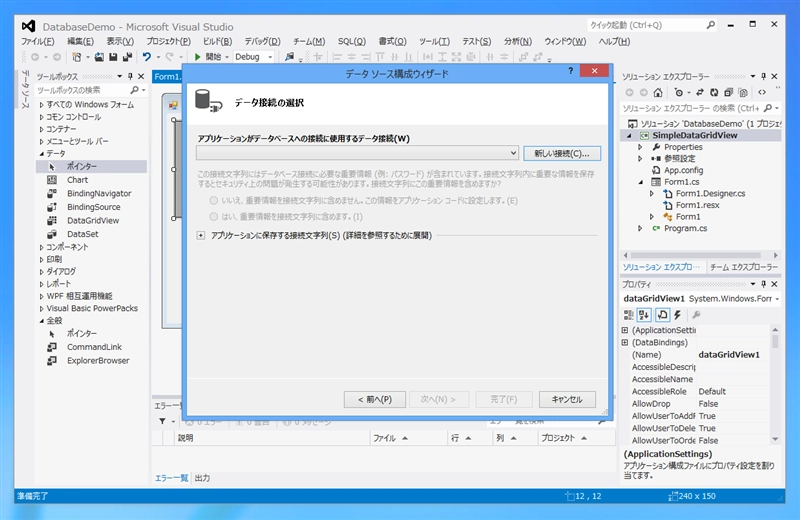Open the ファイル(F) menu
Image resolution: width=800 pixels, height=520 pixels.
pos(37,41)
